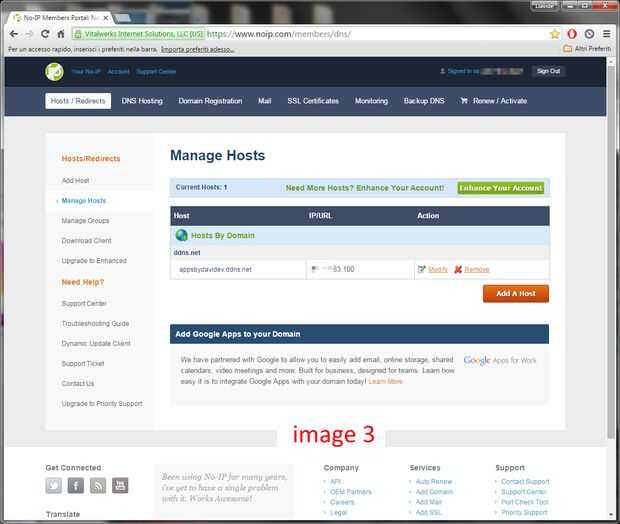620x524 pixels.
Task: Click the Remove link
Action: [476, 269]
